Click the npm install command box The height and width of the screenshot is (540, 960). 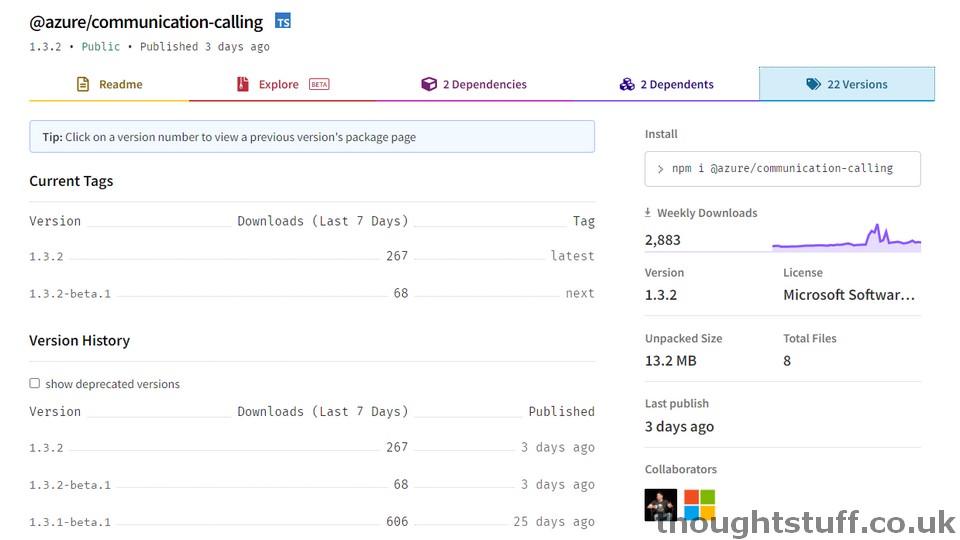[x=782, y=168]
